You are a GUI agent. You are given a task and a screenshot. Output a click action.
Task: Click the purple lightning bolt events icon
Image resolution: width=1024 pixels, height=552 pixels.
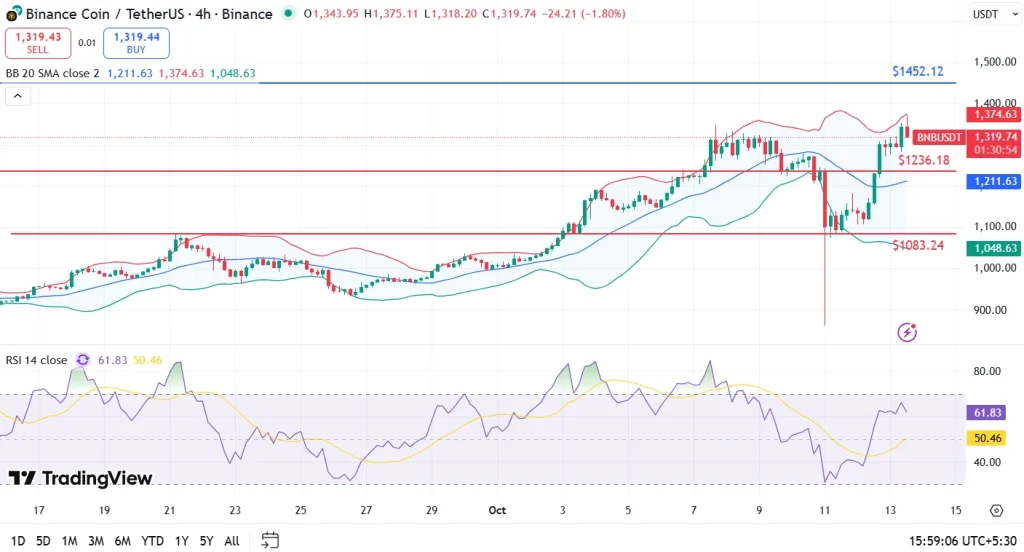pos(908,332)
